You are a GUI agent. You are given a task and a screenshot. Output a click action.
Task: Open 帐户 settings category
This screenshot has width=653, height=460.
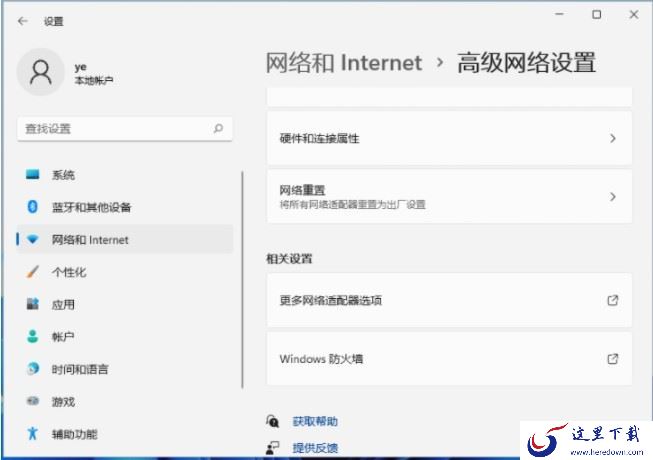(125, 337)
